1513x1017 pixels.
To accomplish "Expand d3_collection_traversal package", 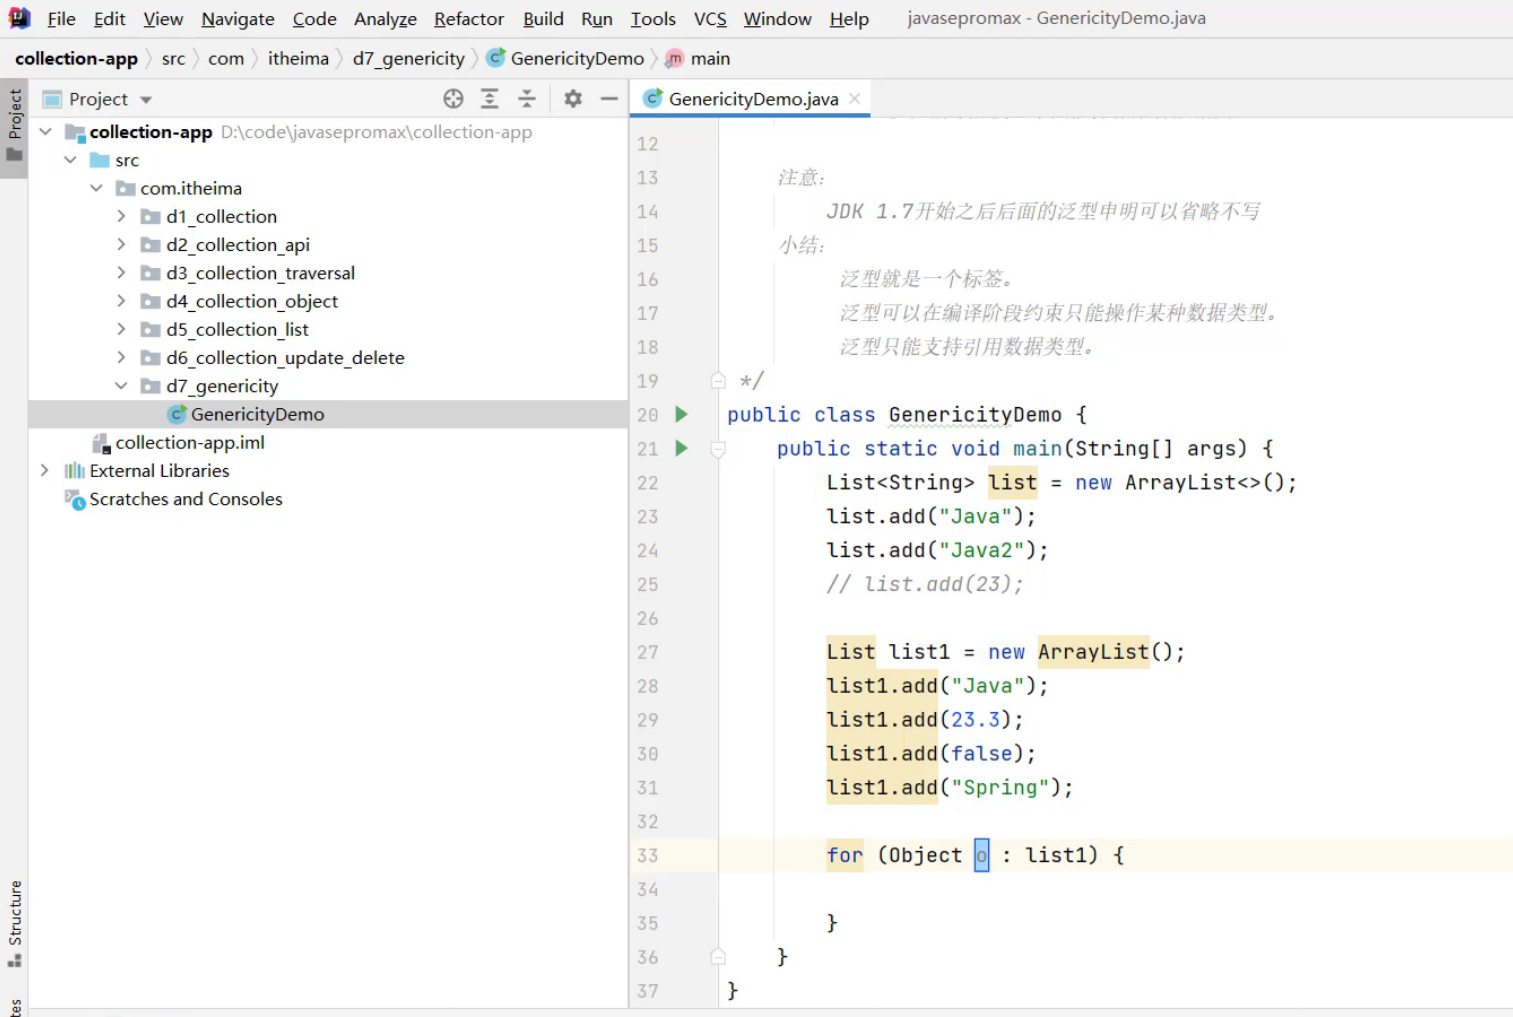I will tap(121, 272).
